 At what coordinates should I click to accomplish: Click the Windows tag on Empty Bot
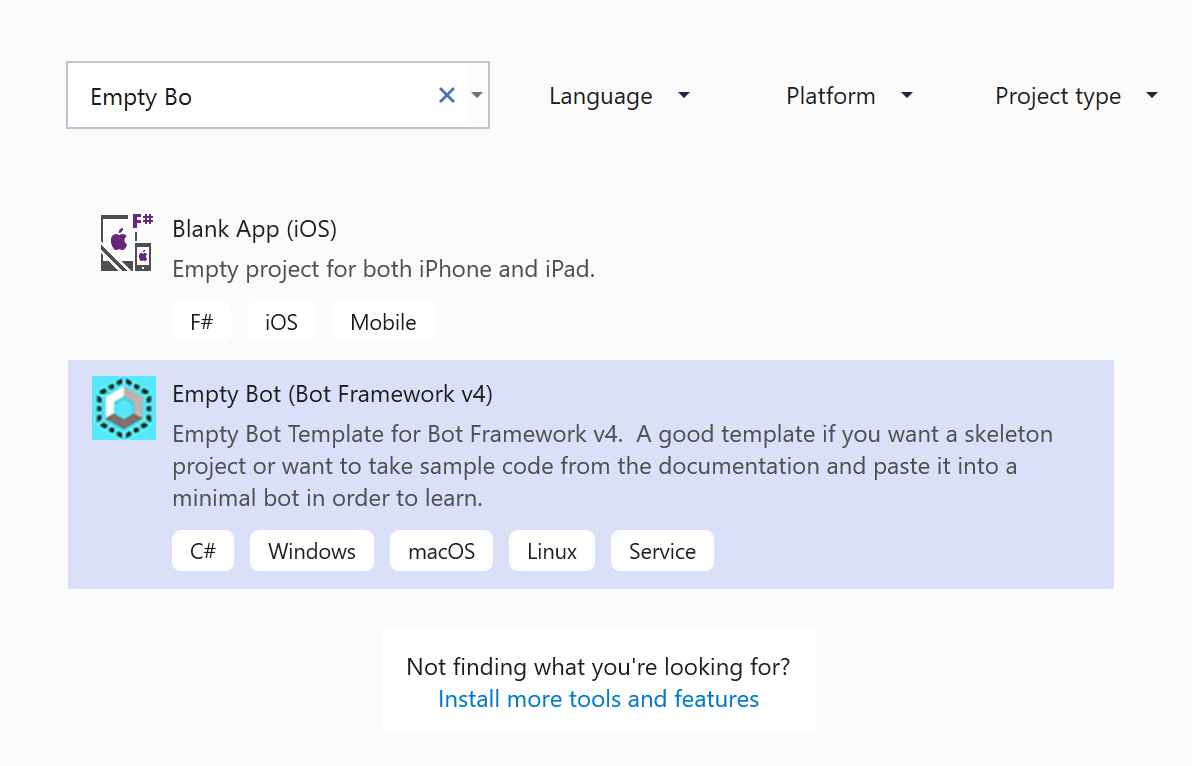coord(312,551)
